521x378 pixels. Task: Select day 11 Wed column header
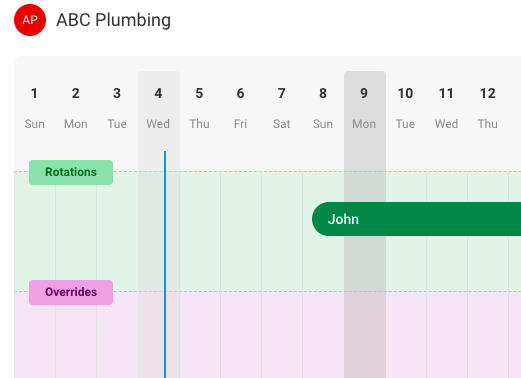446,107
